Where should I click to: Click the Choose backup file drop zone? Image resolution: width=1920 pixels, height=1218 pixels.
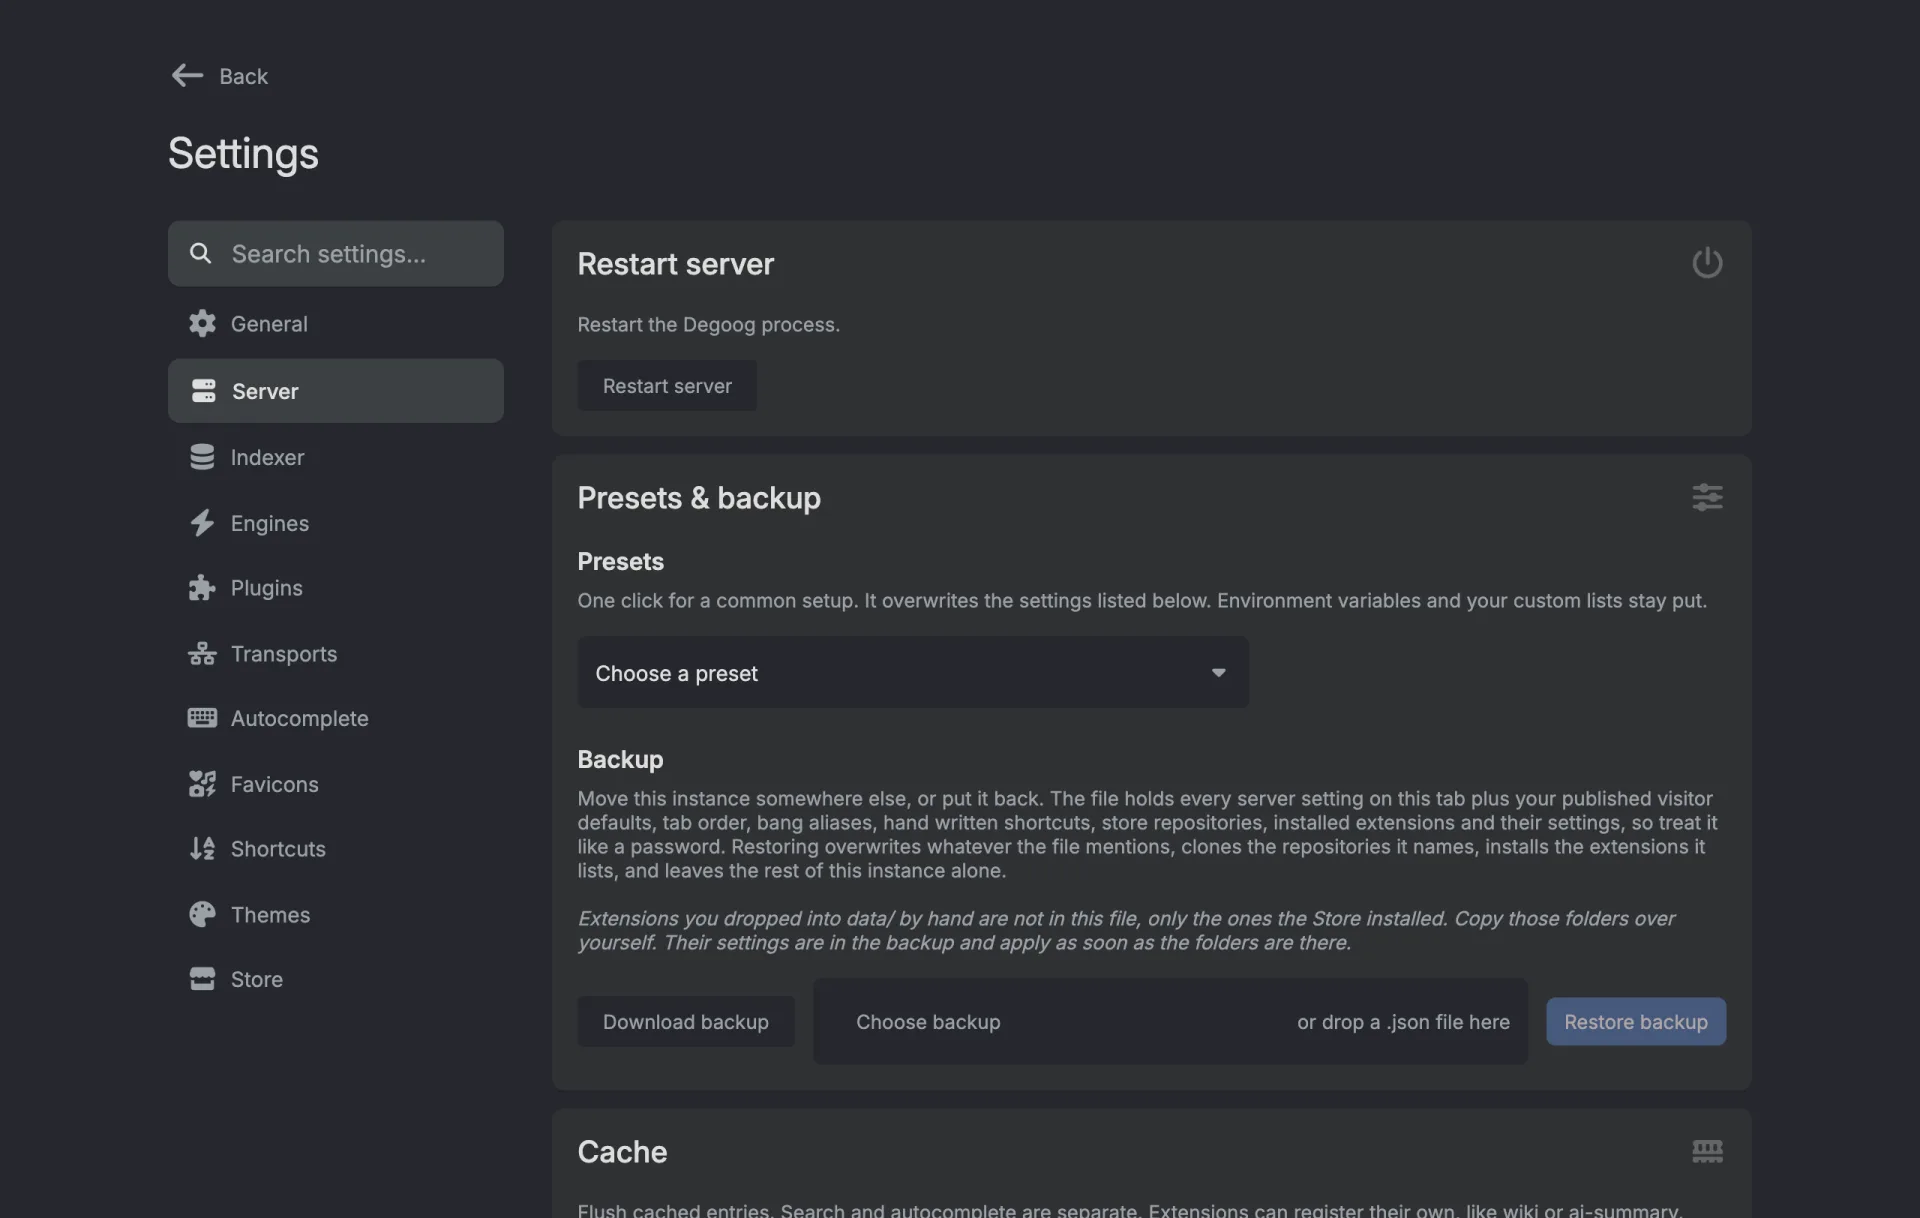1171,1022
